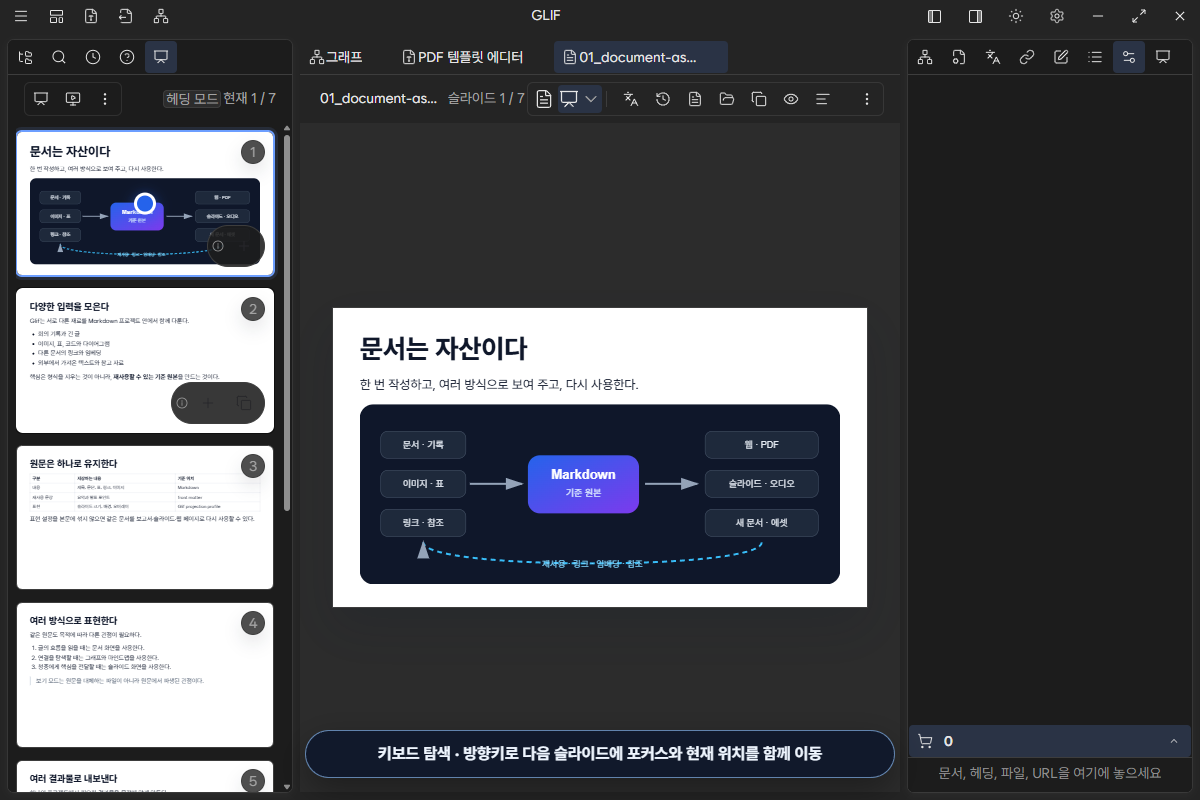Click the text alignment lines icon

coord(823,99)
